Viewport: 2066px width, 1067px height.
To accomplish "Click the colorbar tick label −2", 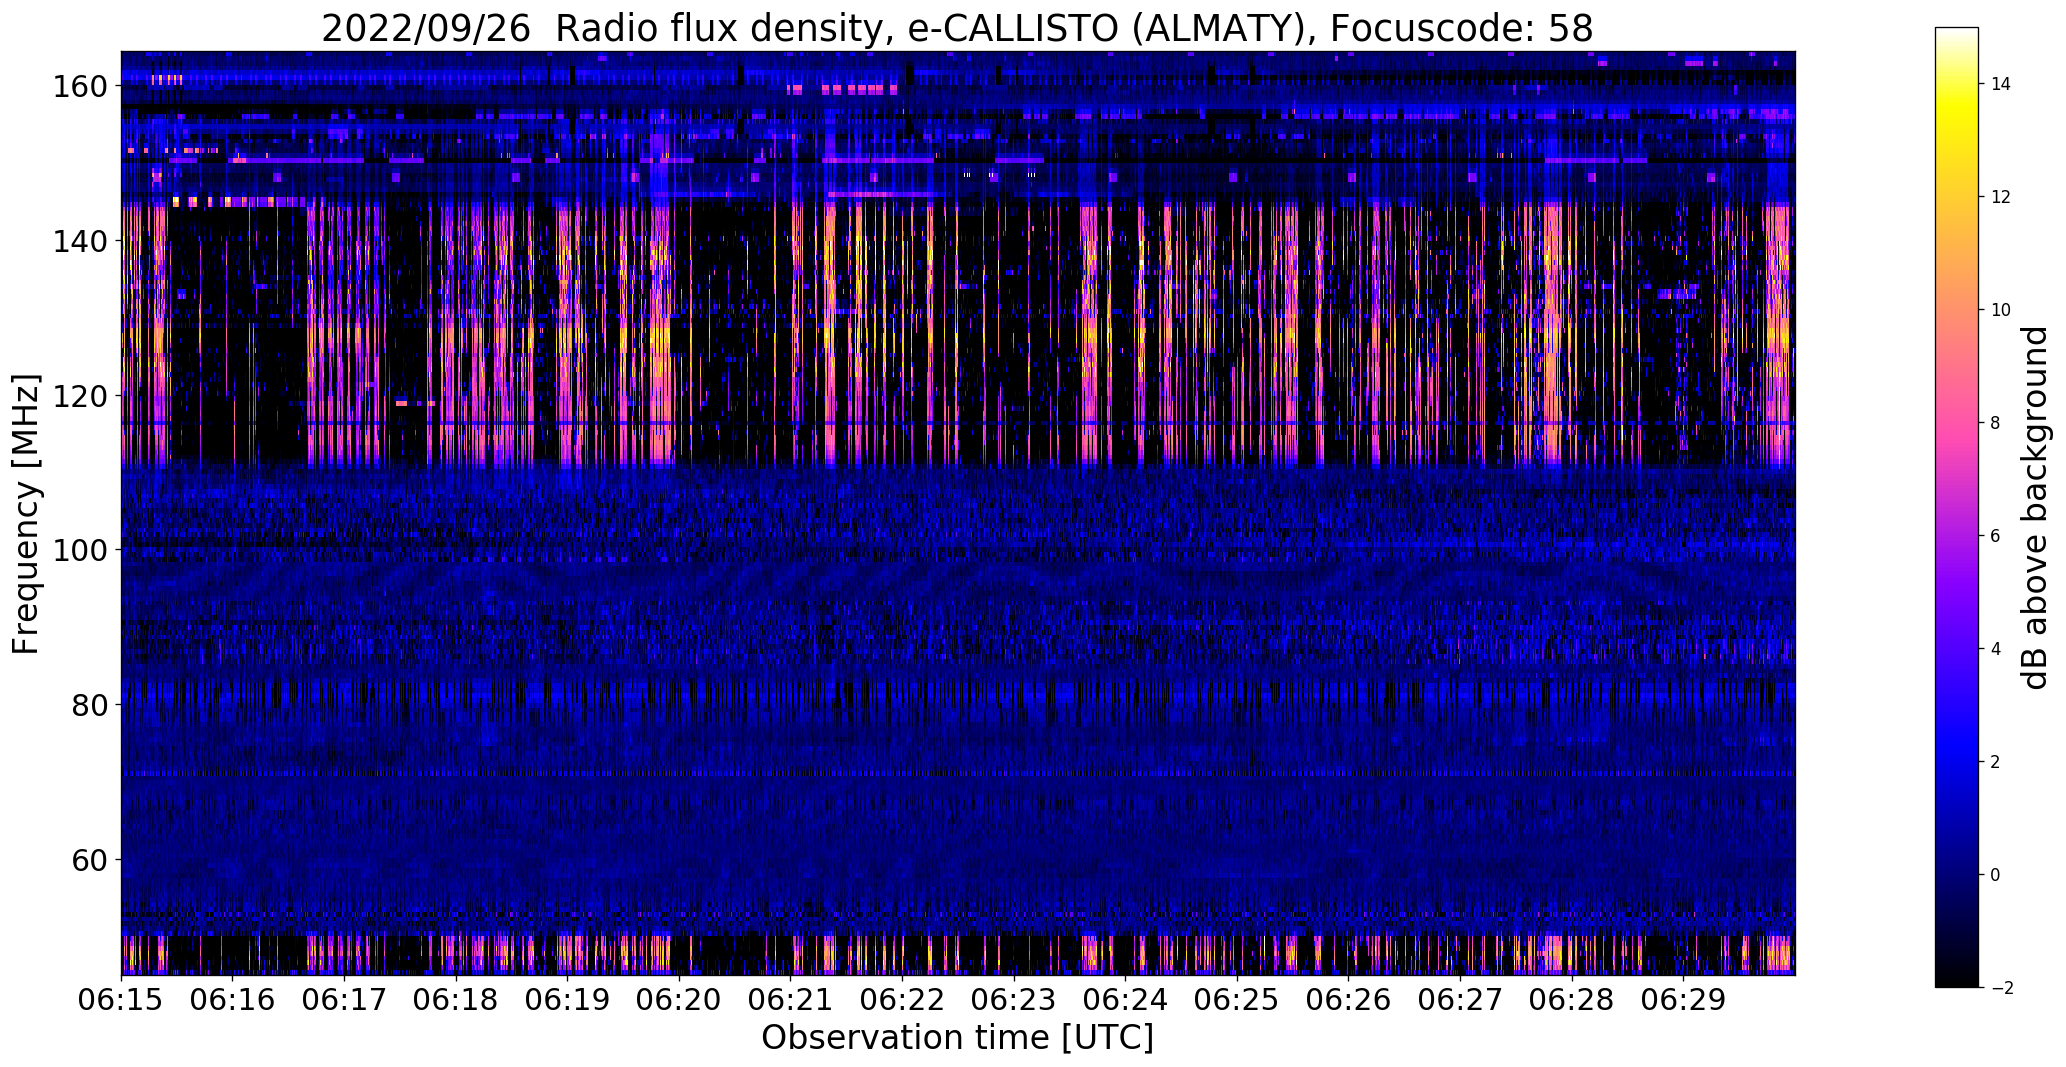I will tap(2003, 988).
